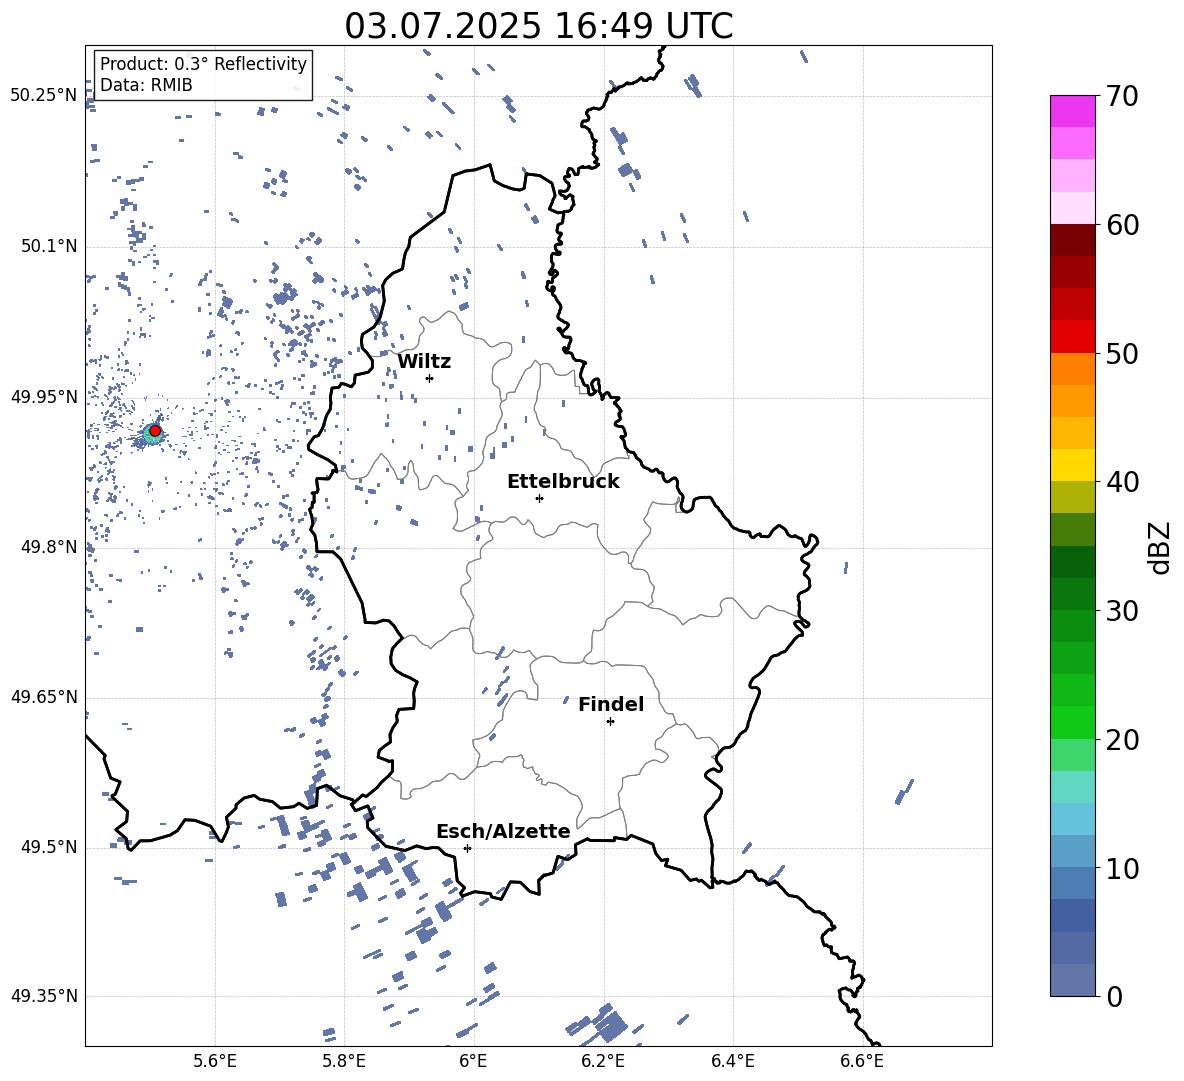The height and width of the screenshot is (1081, 1184).
Task: Click the 6.2°E longitude label
Action: (603, 1061)
